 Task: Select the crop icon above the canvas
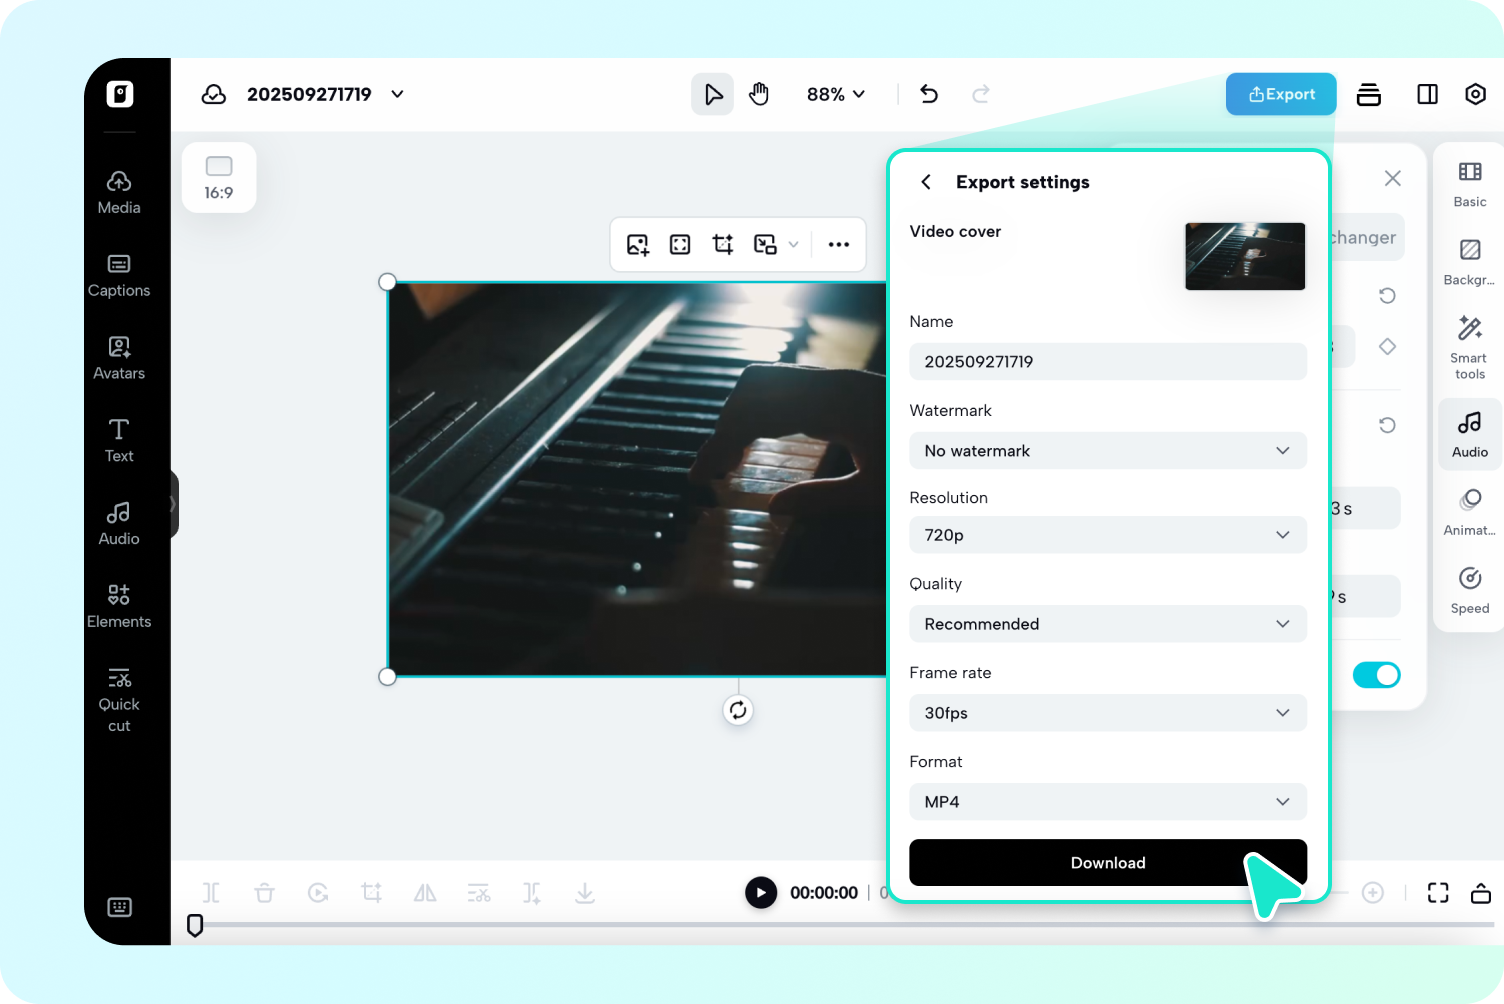pyautogui.click(x=723, y=245)
